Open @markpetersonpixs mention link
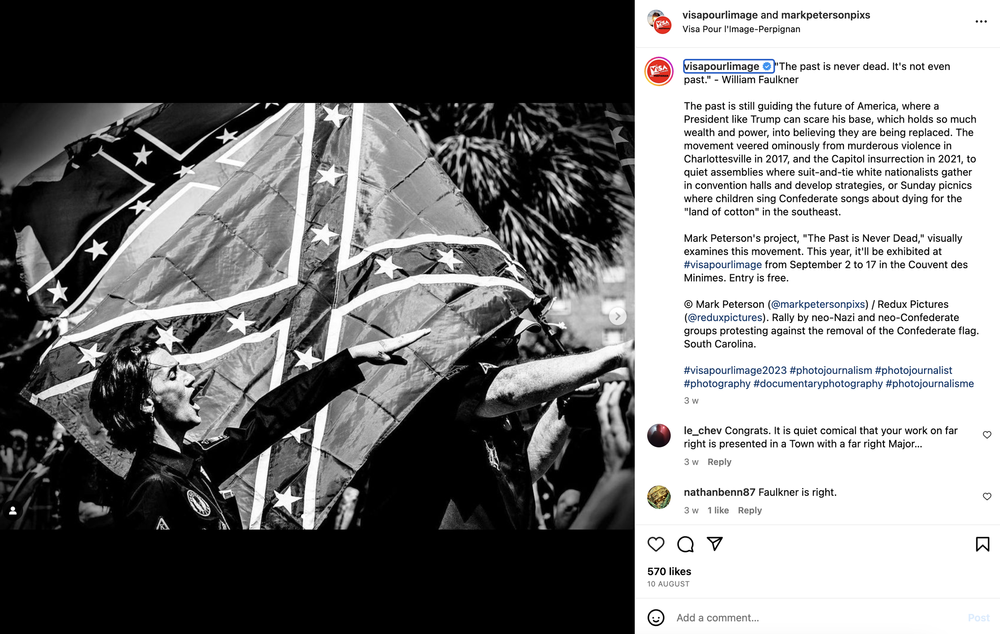The height and width of the screenshot is (634, 1000). point(818,304)
